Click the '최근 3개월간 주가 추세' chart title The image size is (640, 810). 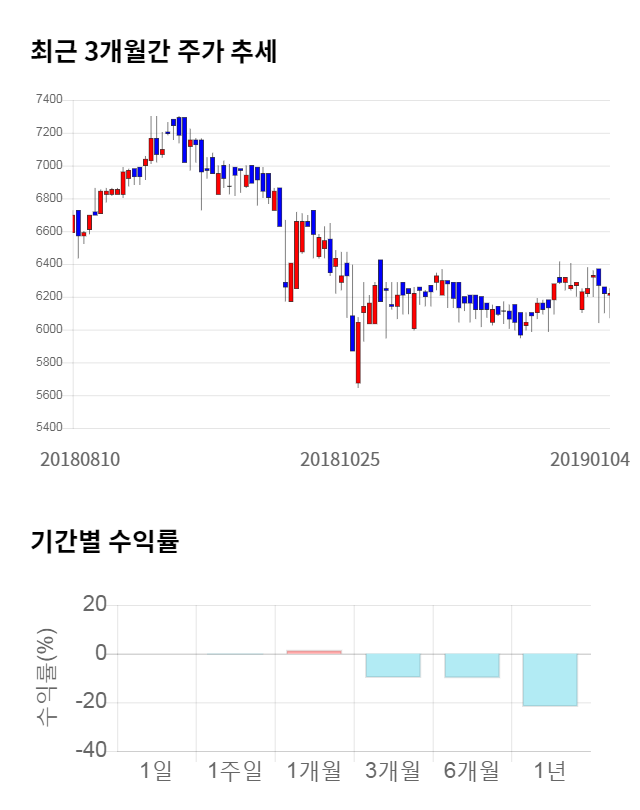153,51
